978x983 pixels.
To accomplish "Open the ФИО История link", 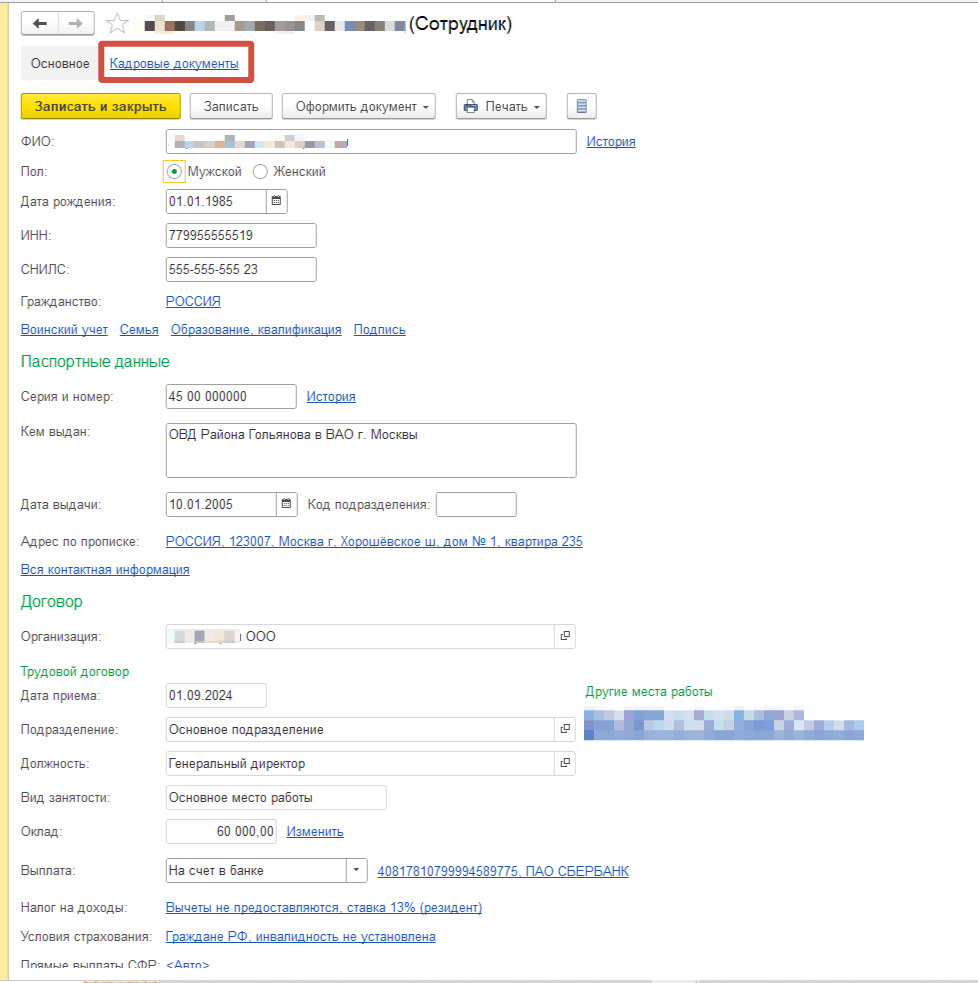I will pos(611,142).
